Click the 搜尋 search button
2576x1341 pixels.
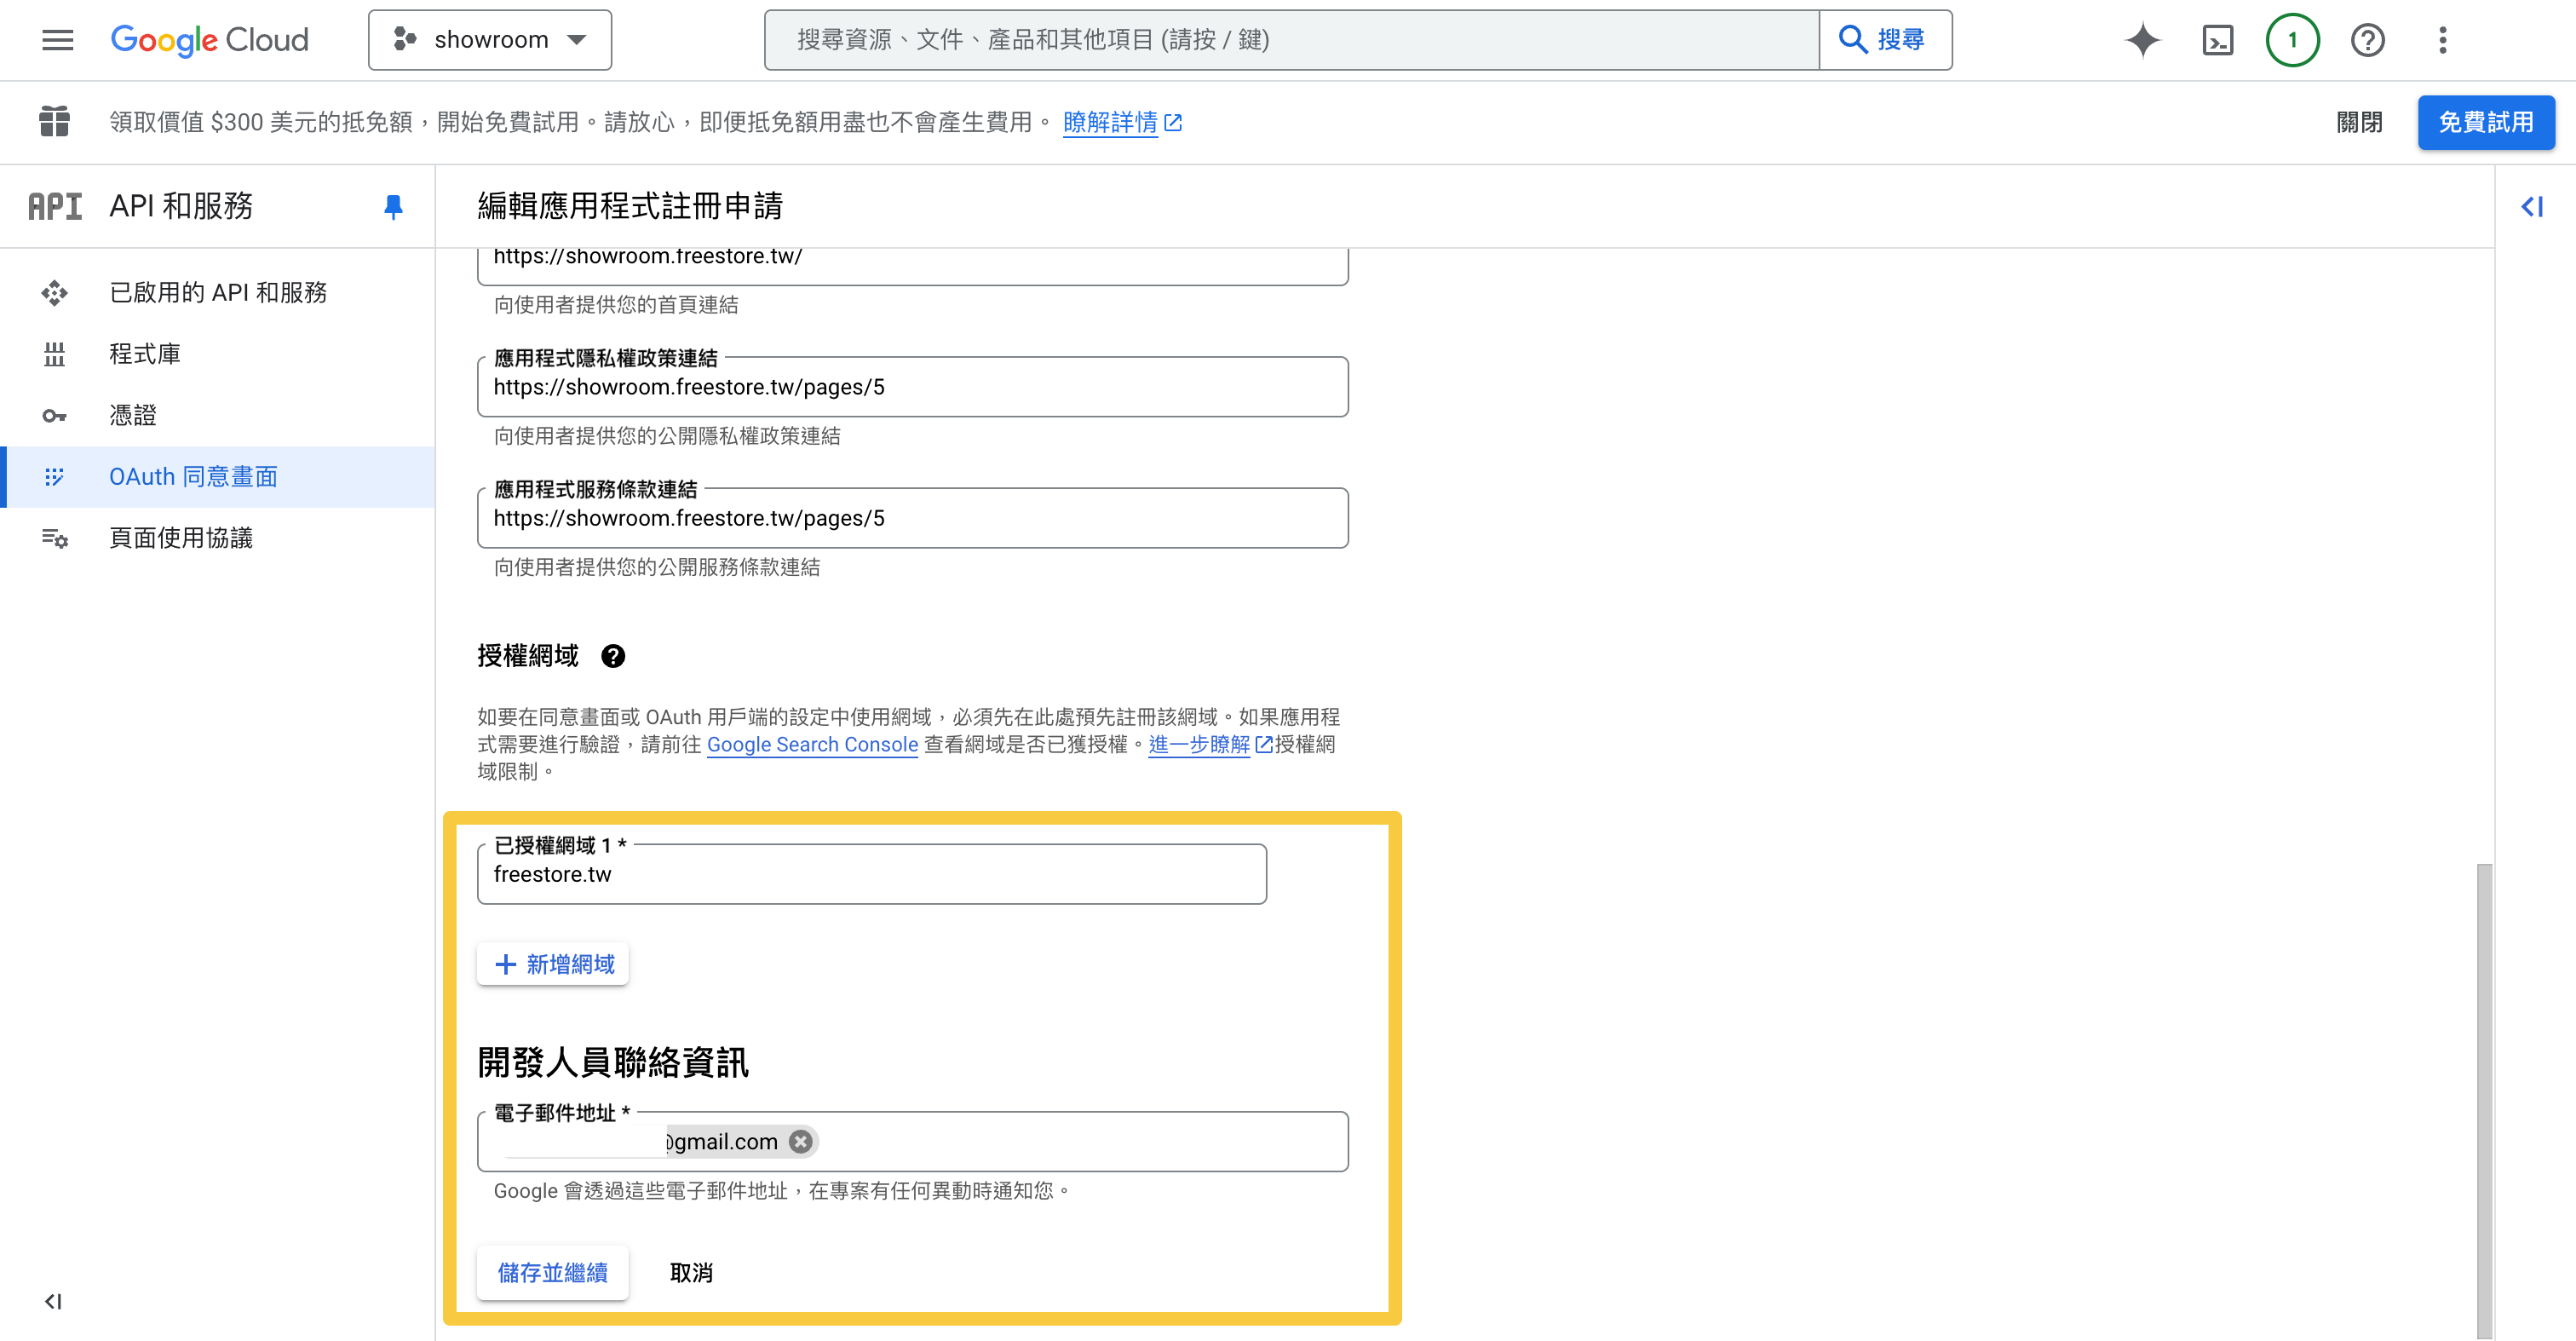(1885, 40)
